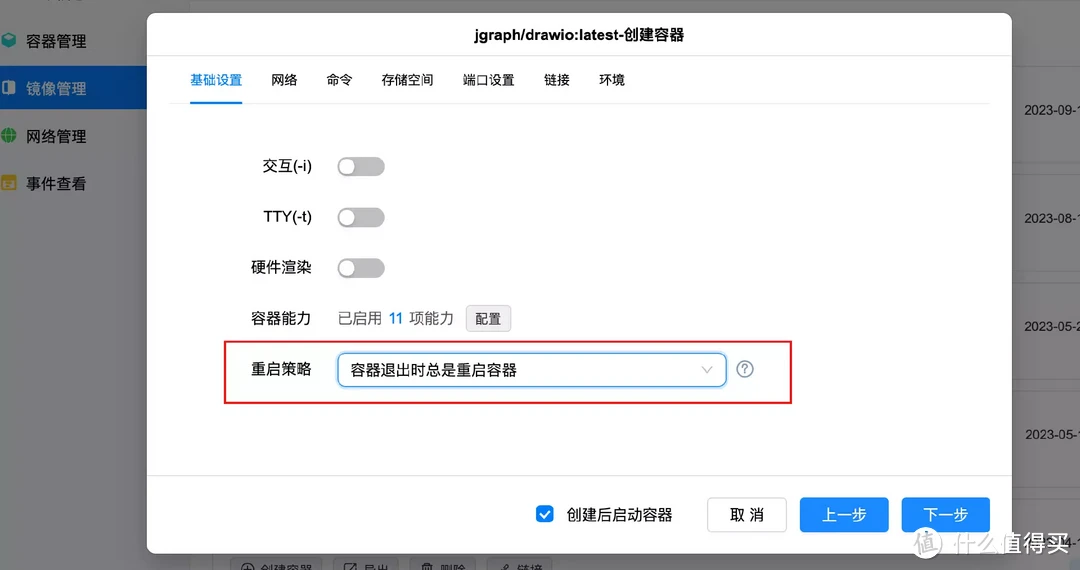Turn on the 硬件渲染 switch

tap(361, 268)
